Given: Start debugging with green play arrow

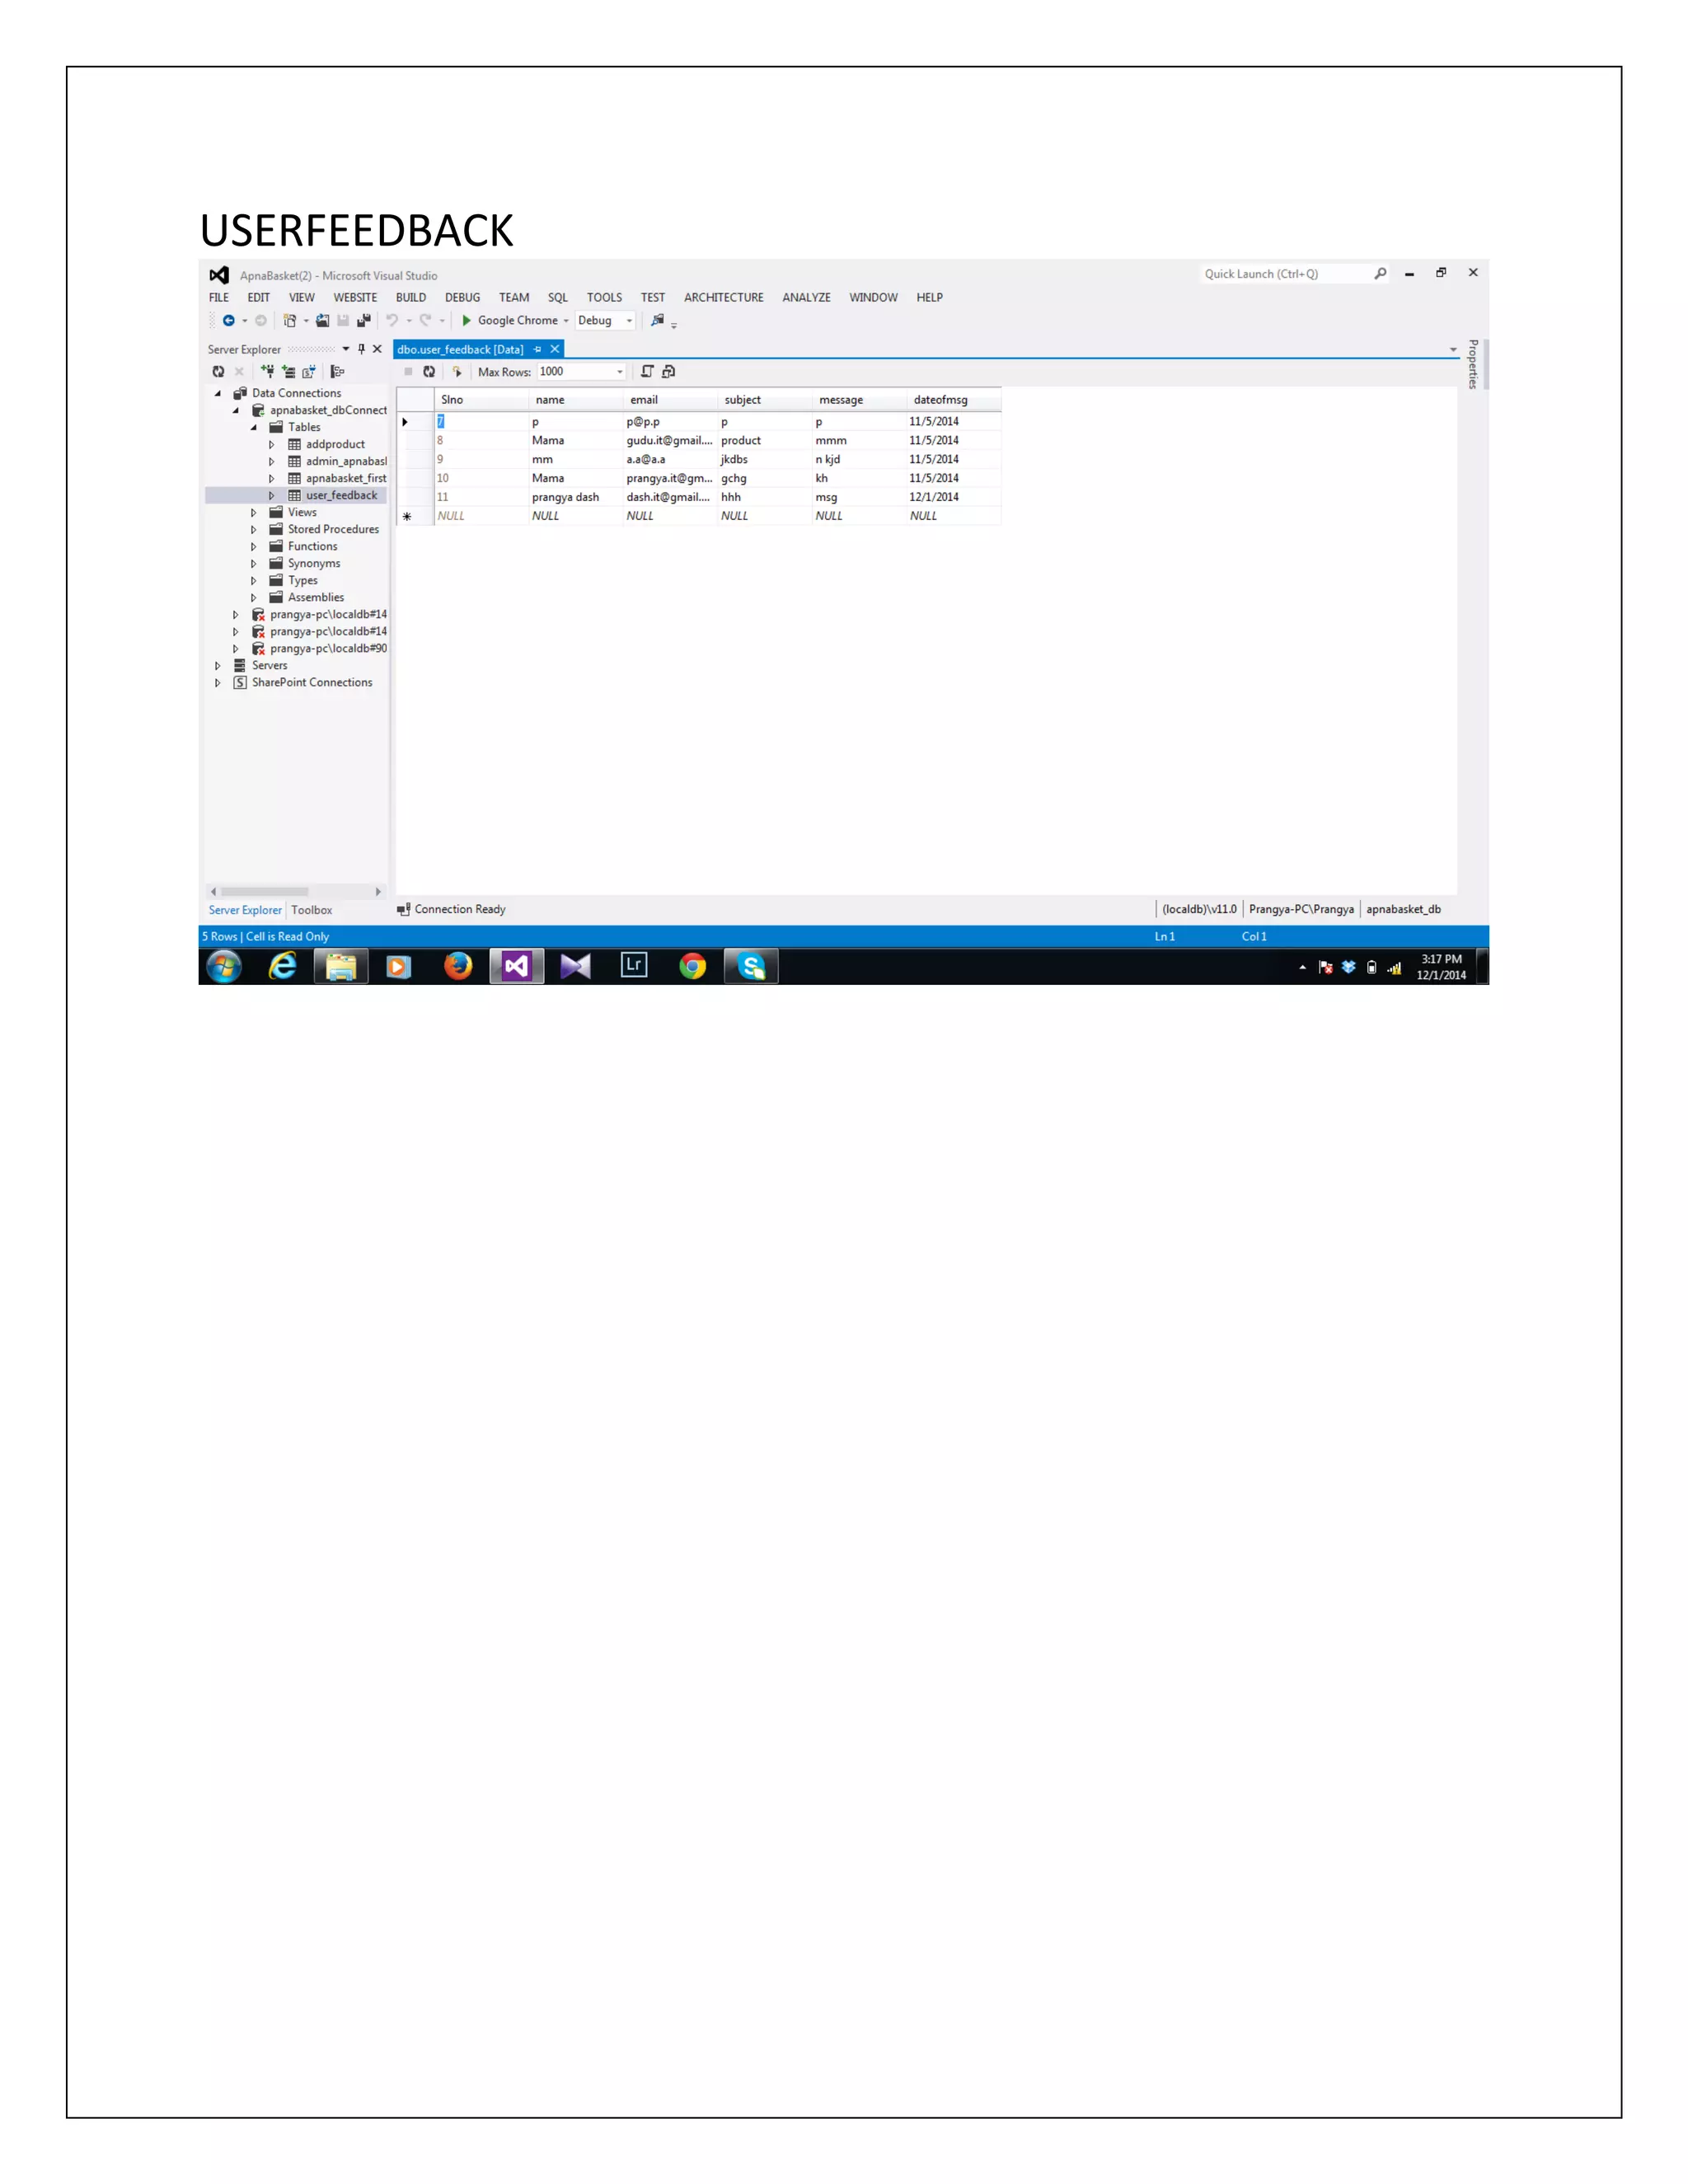Looking at the screenshot, I should [466, 321].
